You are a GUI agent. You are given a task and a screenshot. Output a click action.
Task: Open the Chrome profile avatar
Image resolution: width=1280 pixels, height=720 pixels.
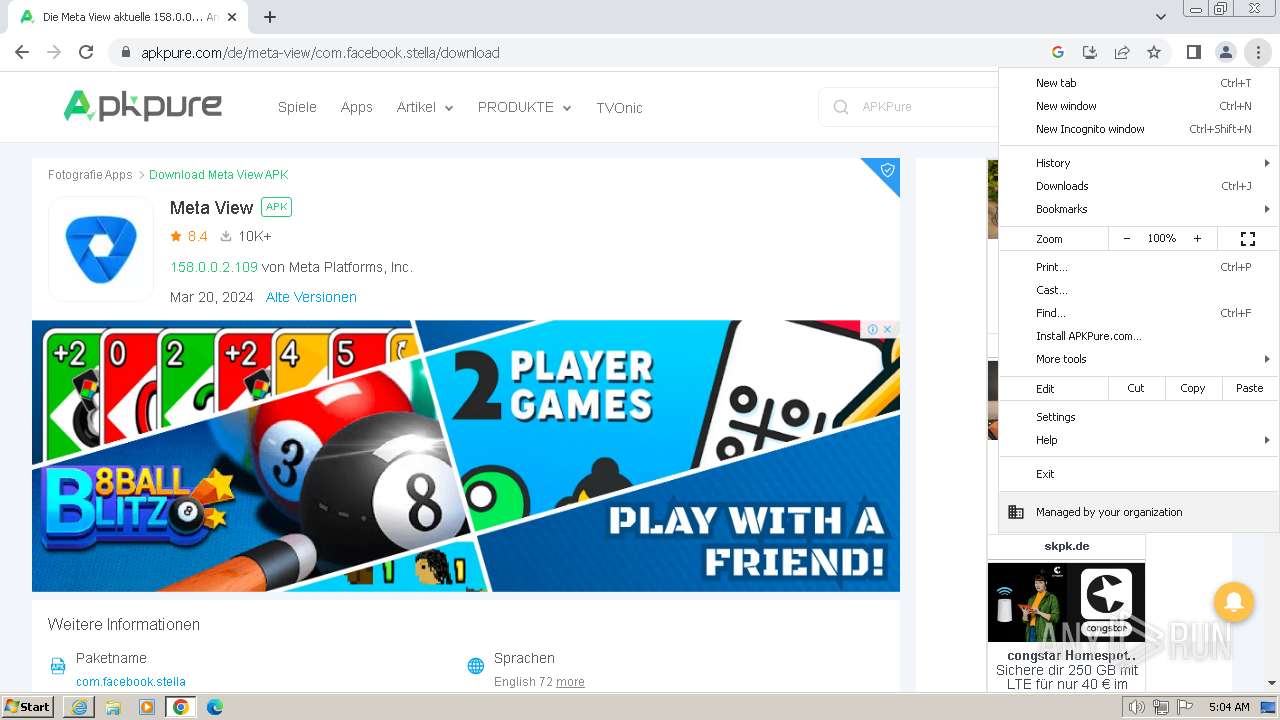point(1225,52)
